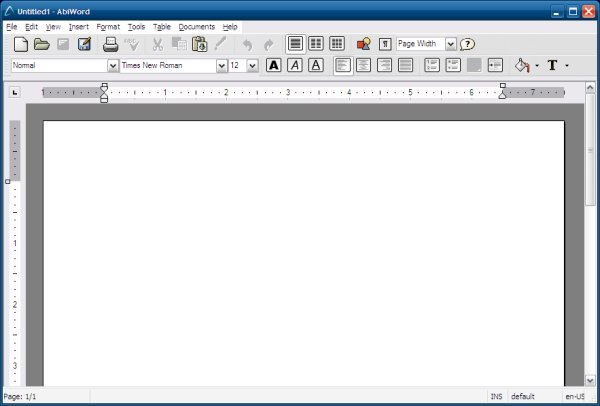Click inside the Normal style field
This screenshot has width=600, height=406.
(59, 66)
